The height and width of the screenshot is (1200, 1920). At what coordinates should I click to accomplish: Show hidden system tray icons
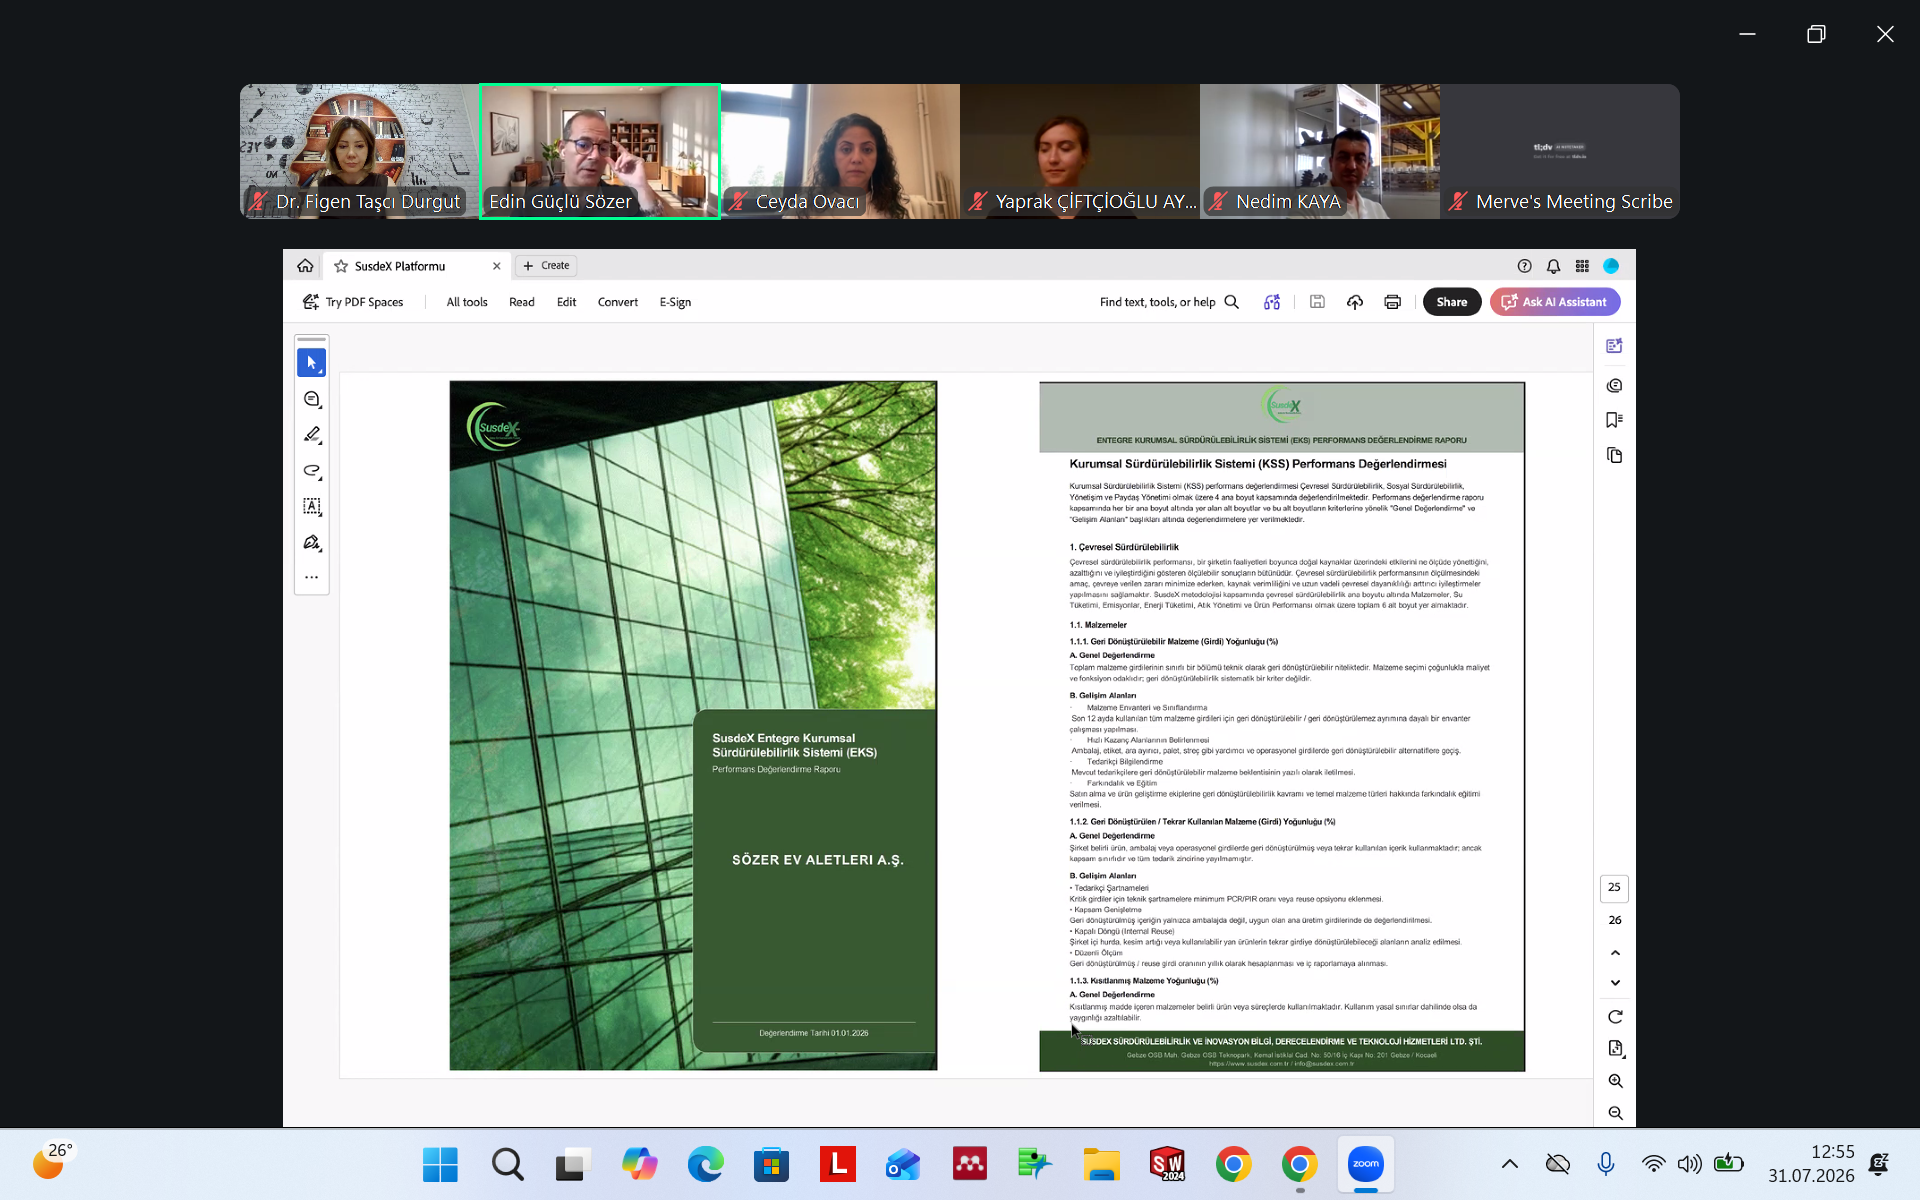click(1510, 1164)
